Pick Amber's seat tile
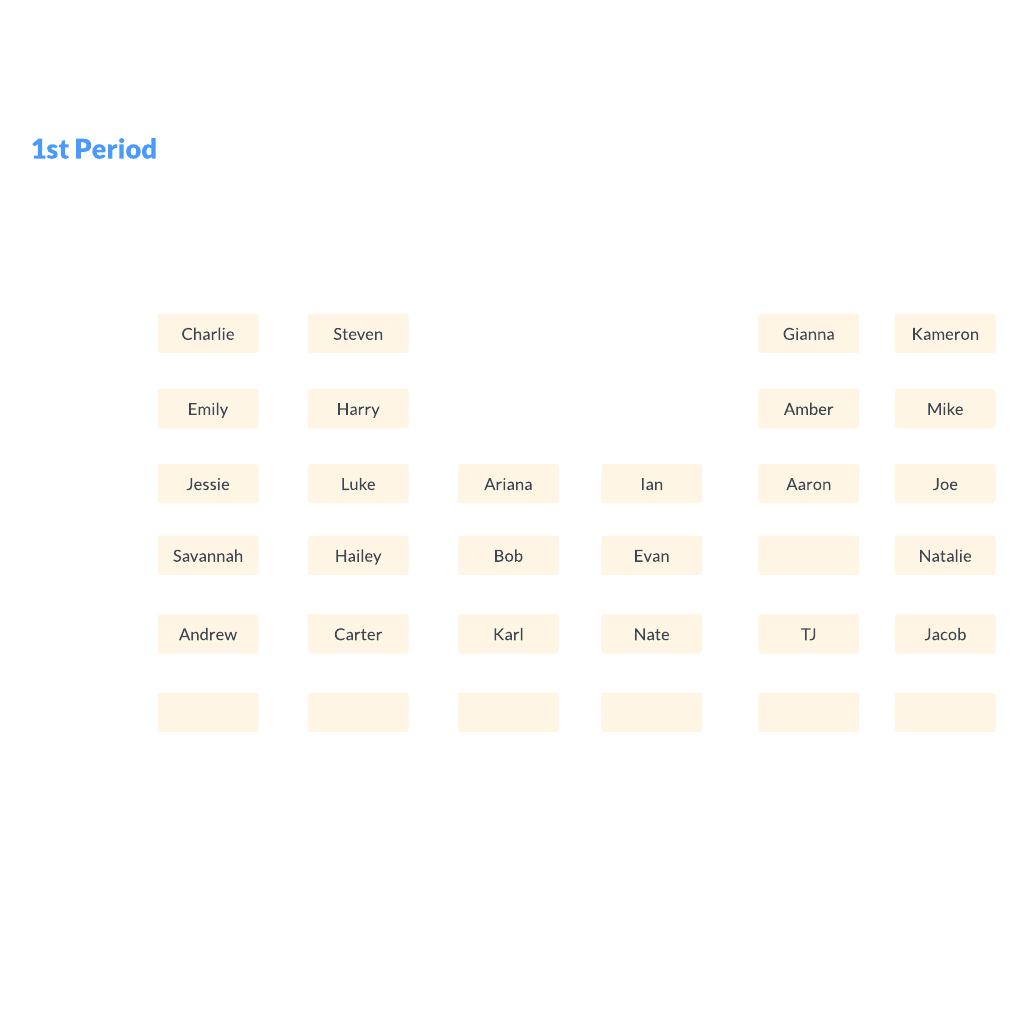This screenshot has width=1024, height=1024. 808,409
